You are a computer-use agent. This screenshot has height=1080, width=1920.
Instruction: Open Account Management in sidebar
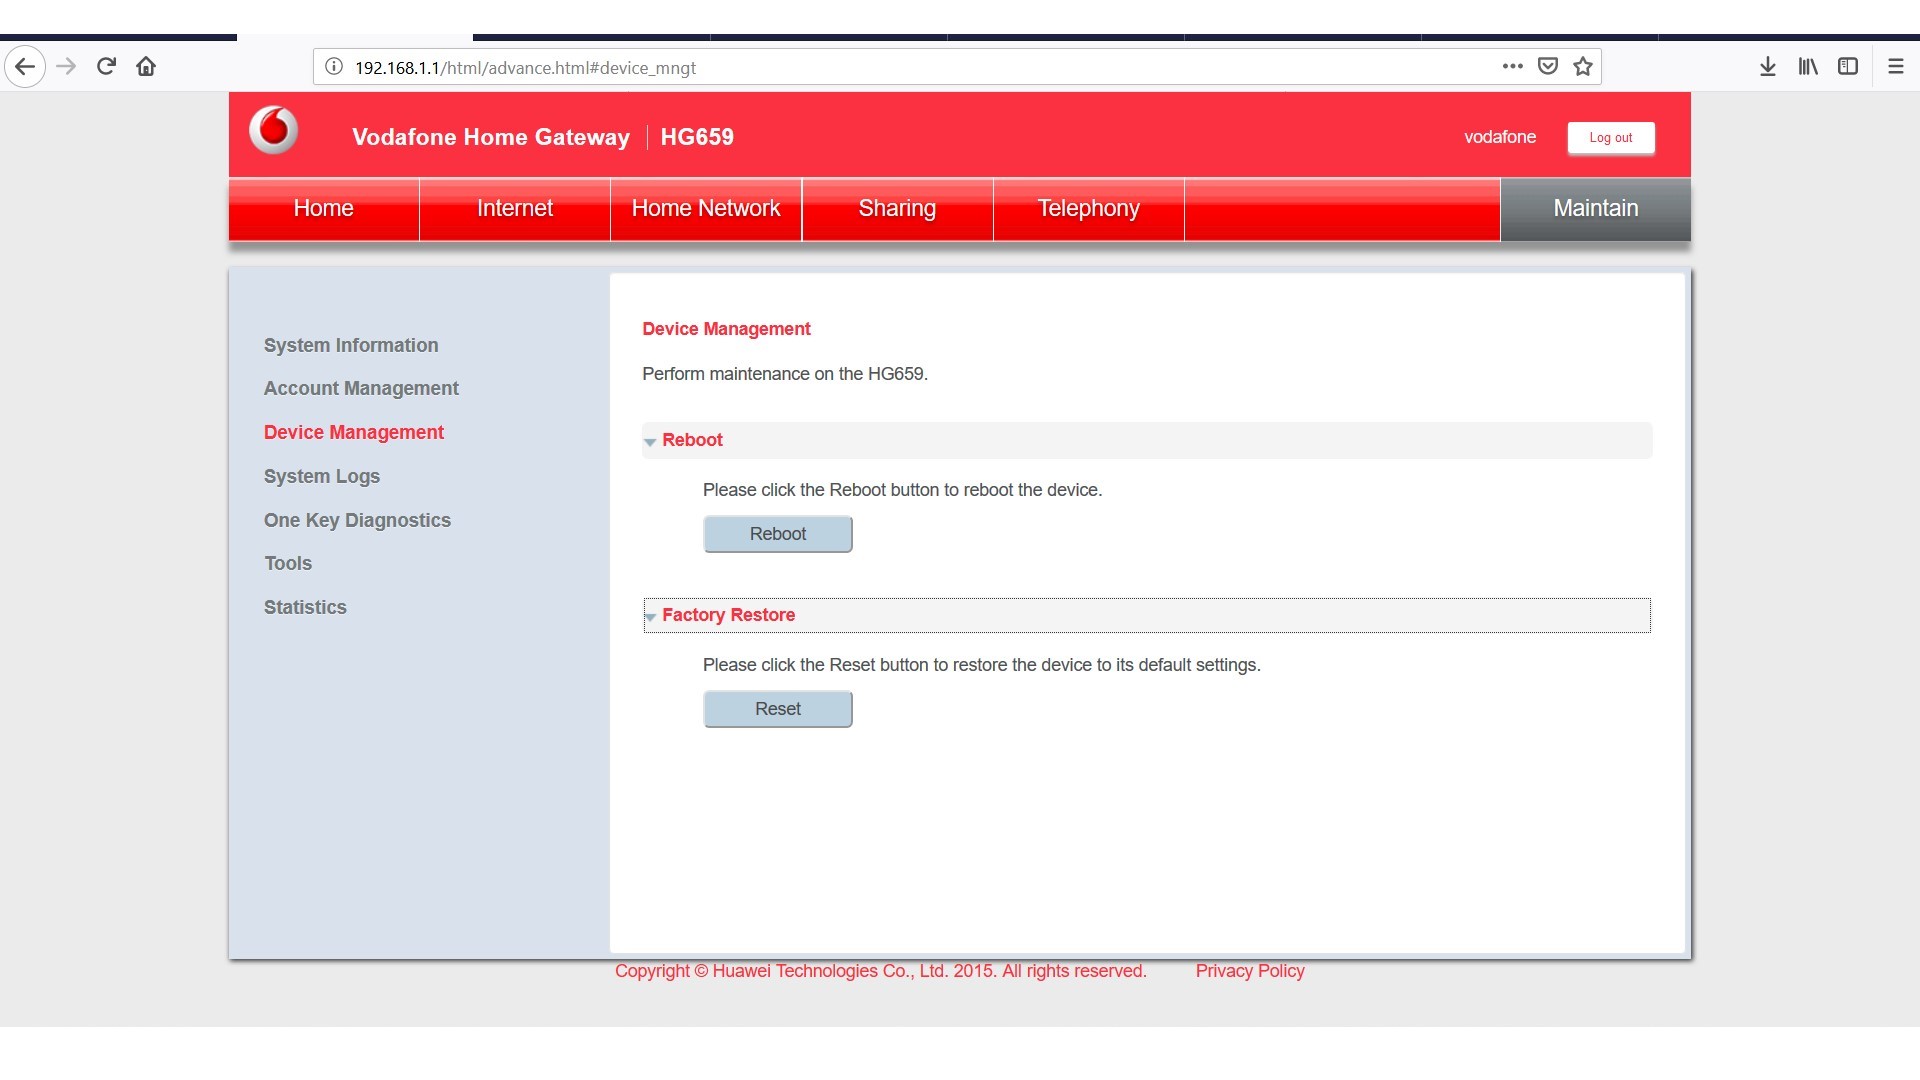[x=361, y=388]
